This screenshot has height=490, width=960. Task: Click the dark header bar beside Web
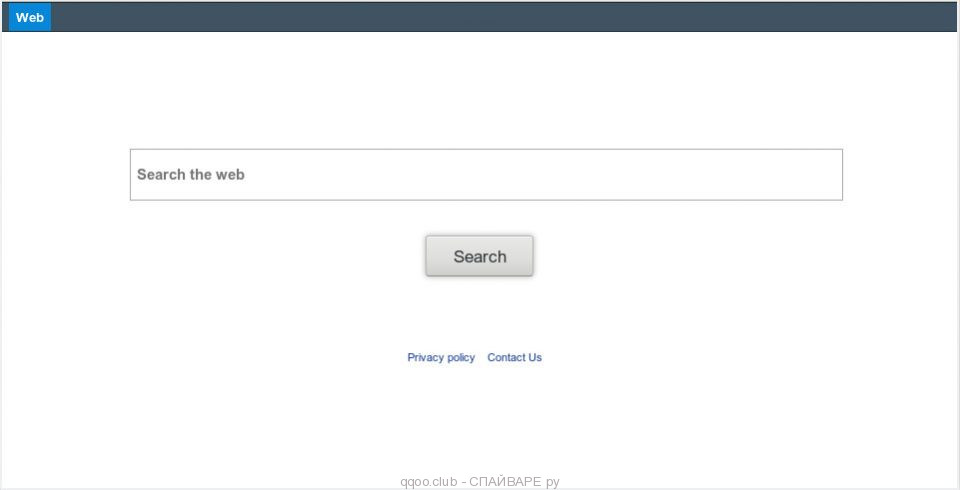504,17
